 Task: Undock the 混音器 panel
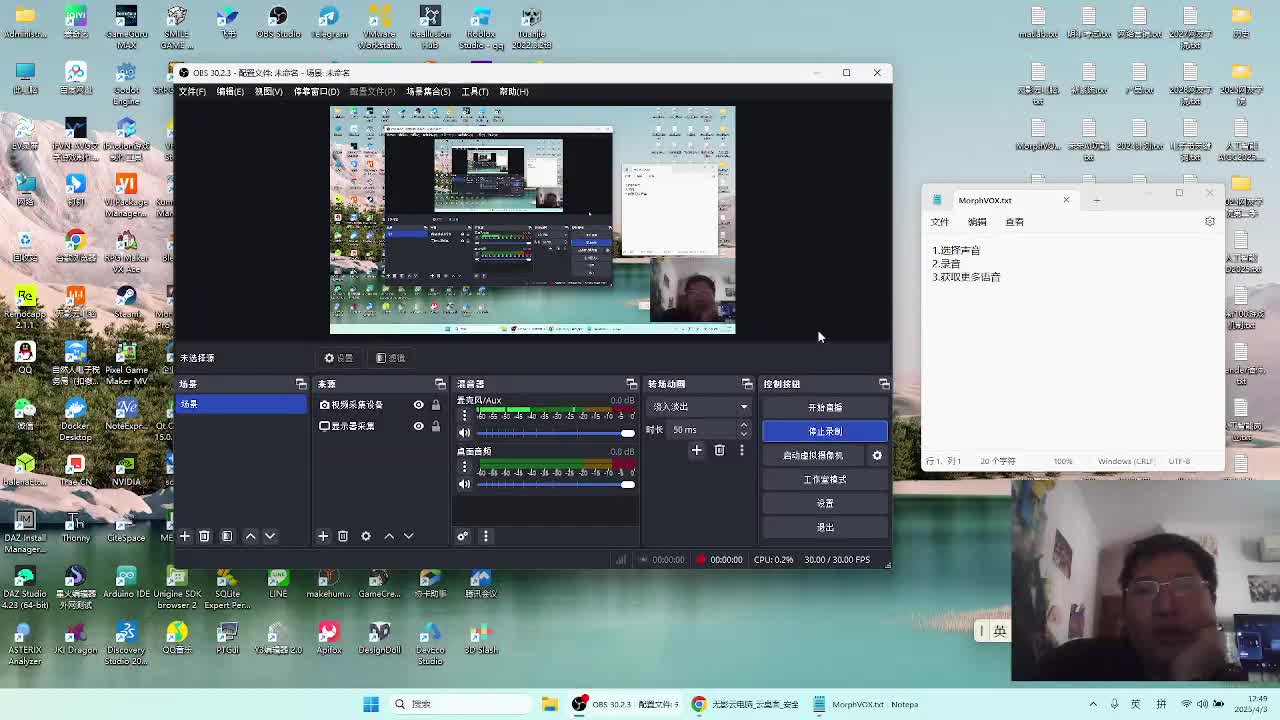[631, 384]
